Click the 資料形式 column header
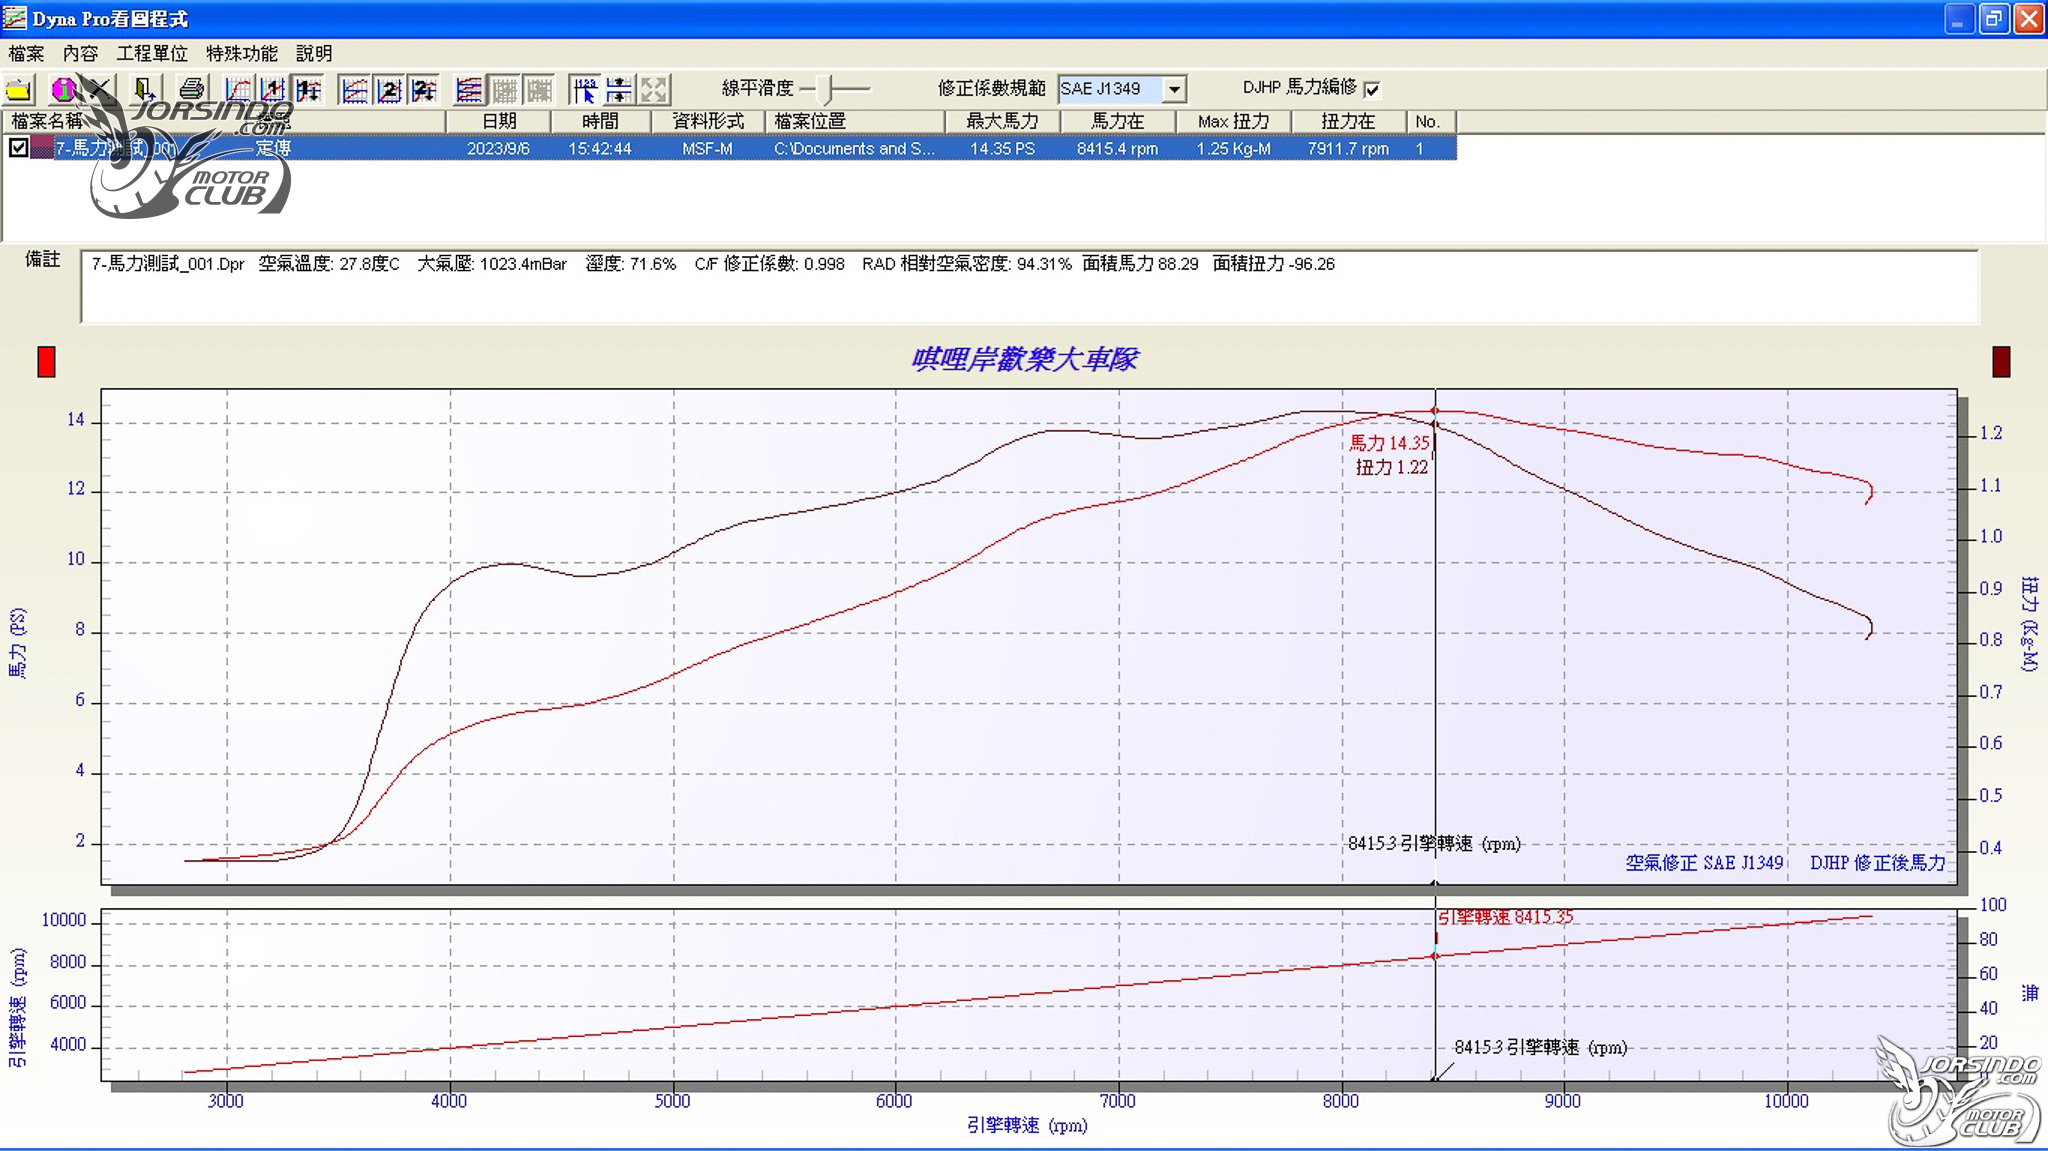 click(x=708, y=121)
